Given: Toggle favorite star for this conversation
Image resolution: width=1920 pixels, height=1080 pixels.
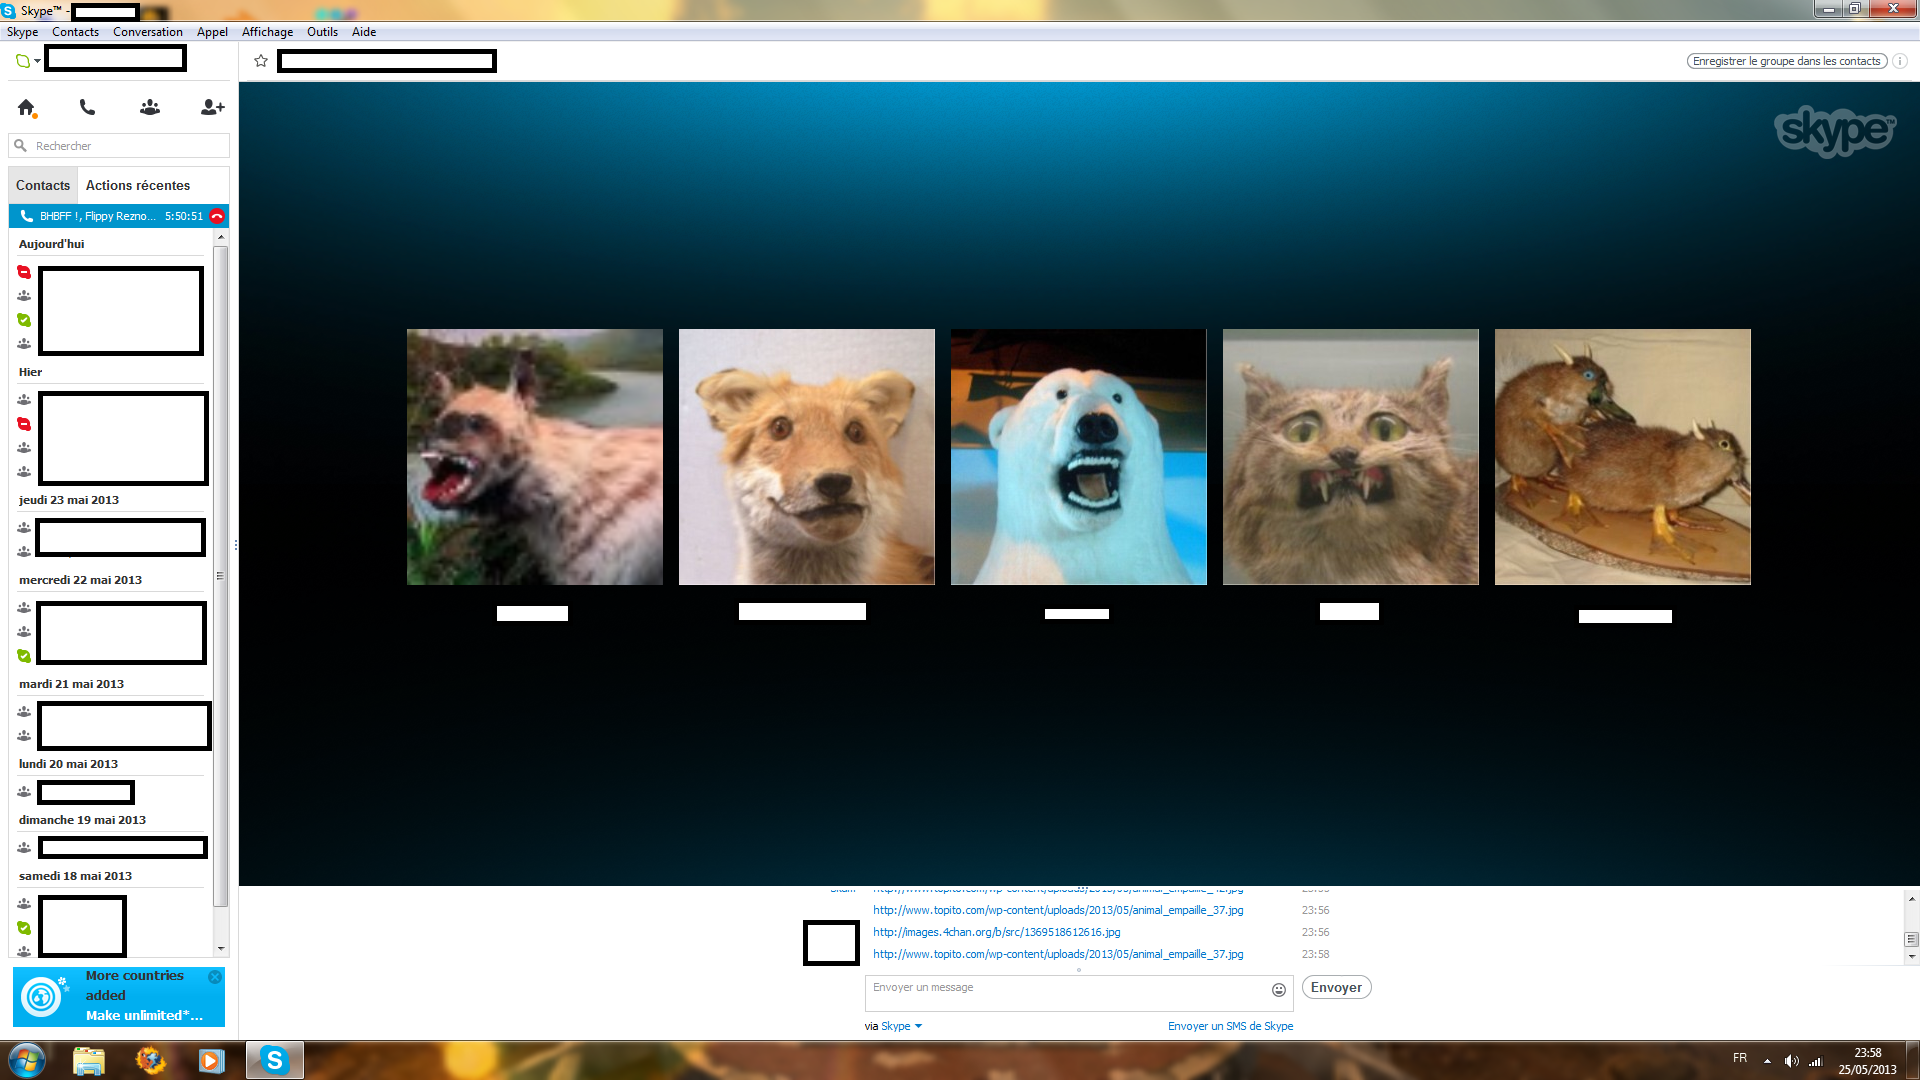Looking at the screenshot, I should point(261,61).
